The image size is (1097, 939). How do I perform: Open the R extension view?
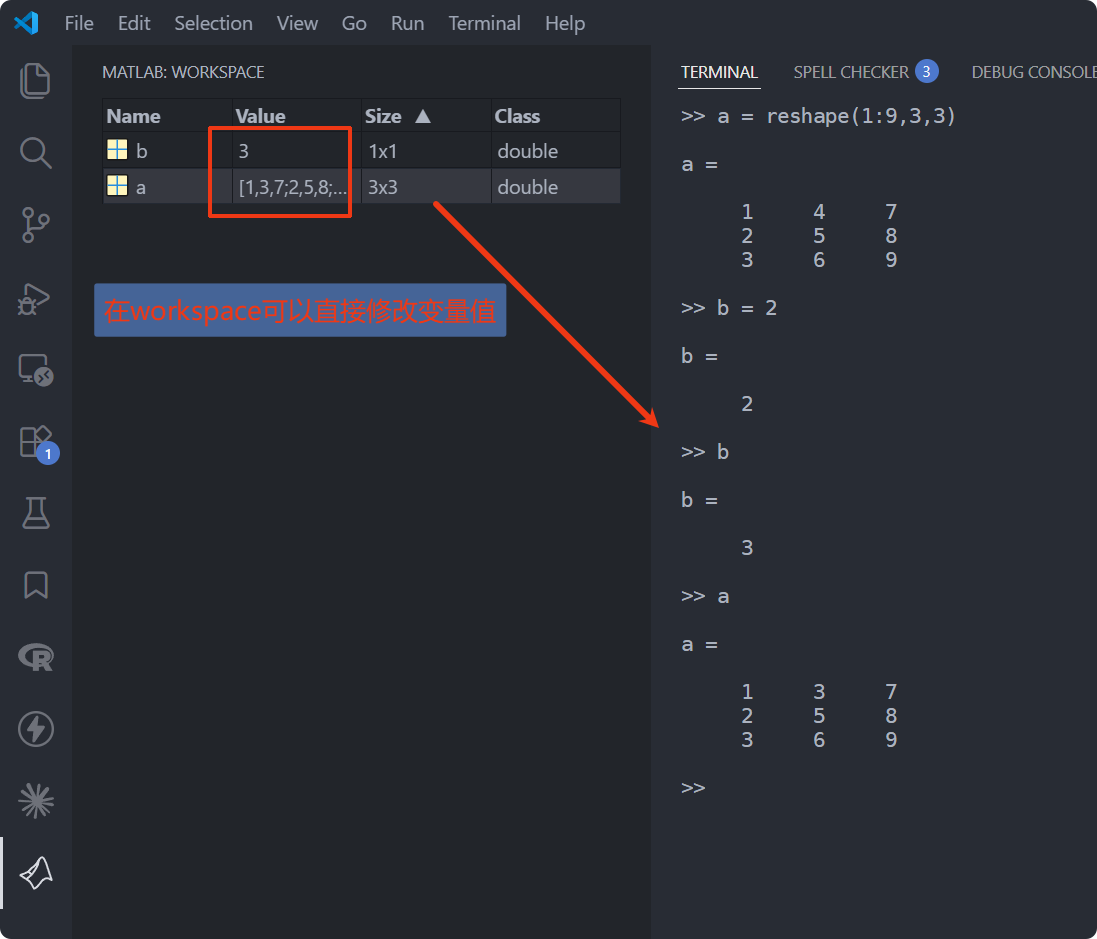tap(35, 657)
